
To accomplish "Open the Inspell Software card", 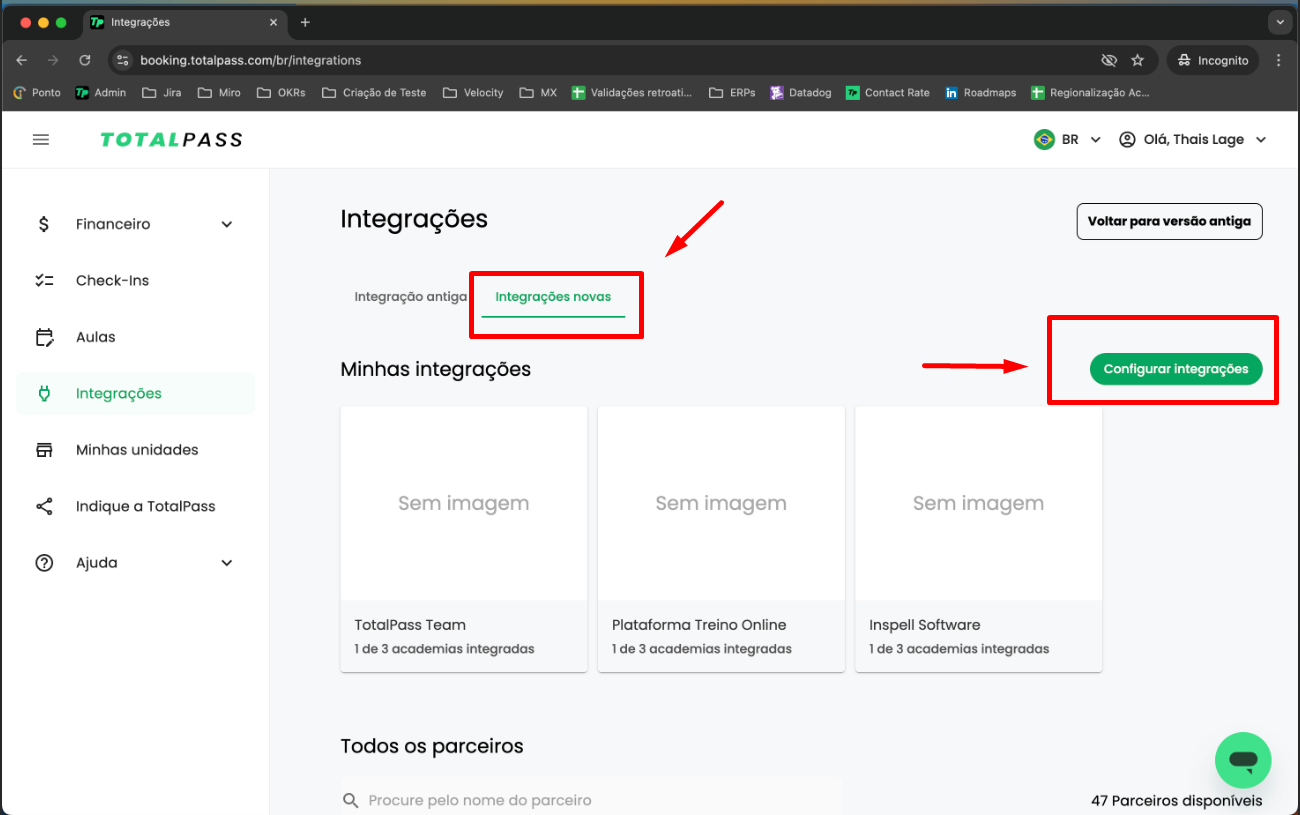I will tap(979, 539).
